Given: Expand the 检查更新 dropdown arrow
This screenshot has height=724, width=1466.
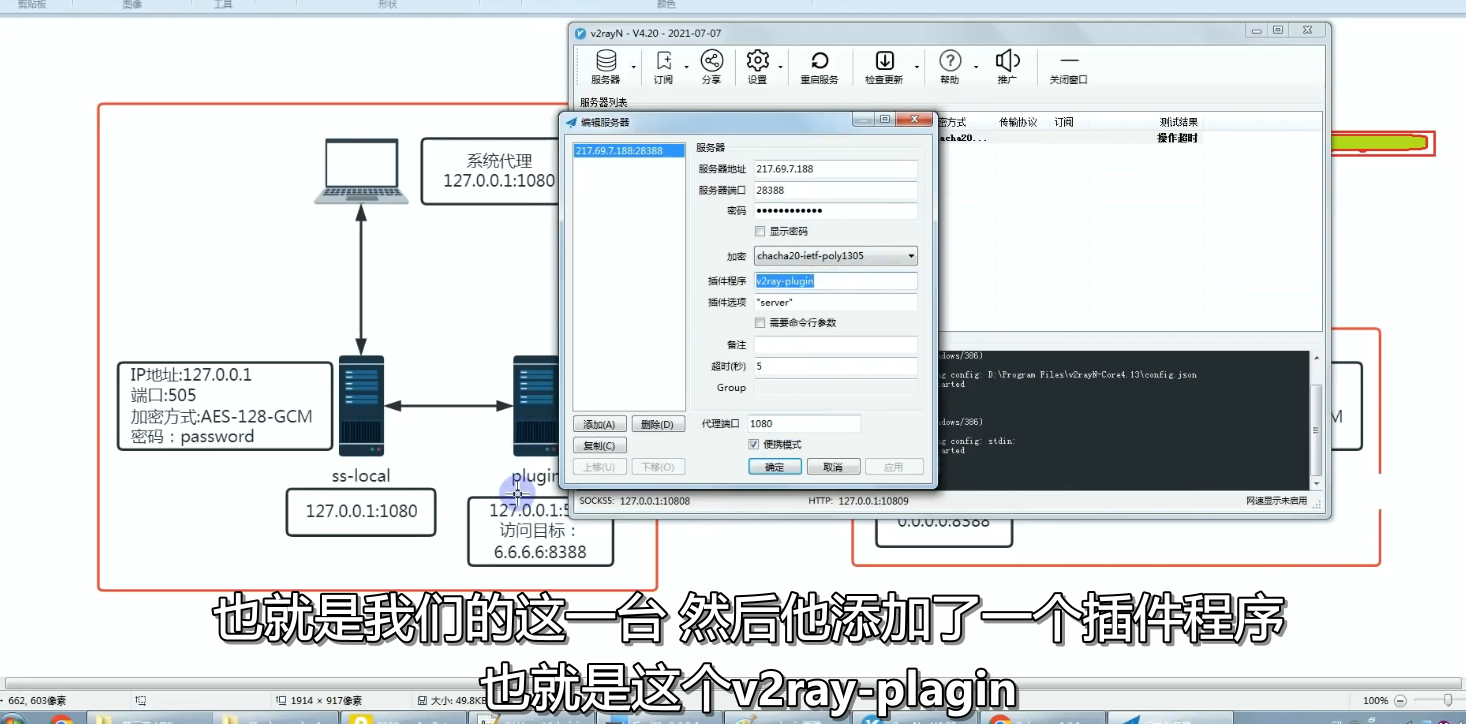Looking at the screenshot, I should pyautogui.click(x=916, y=68).
